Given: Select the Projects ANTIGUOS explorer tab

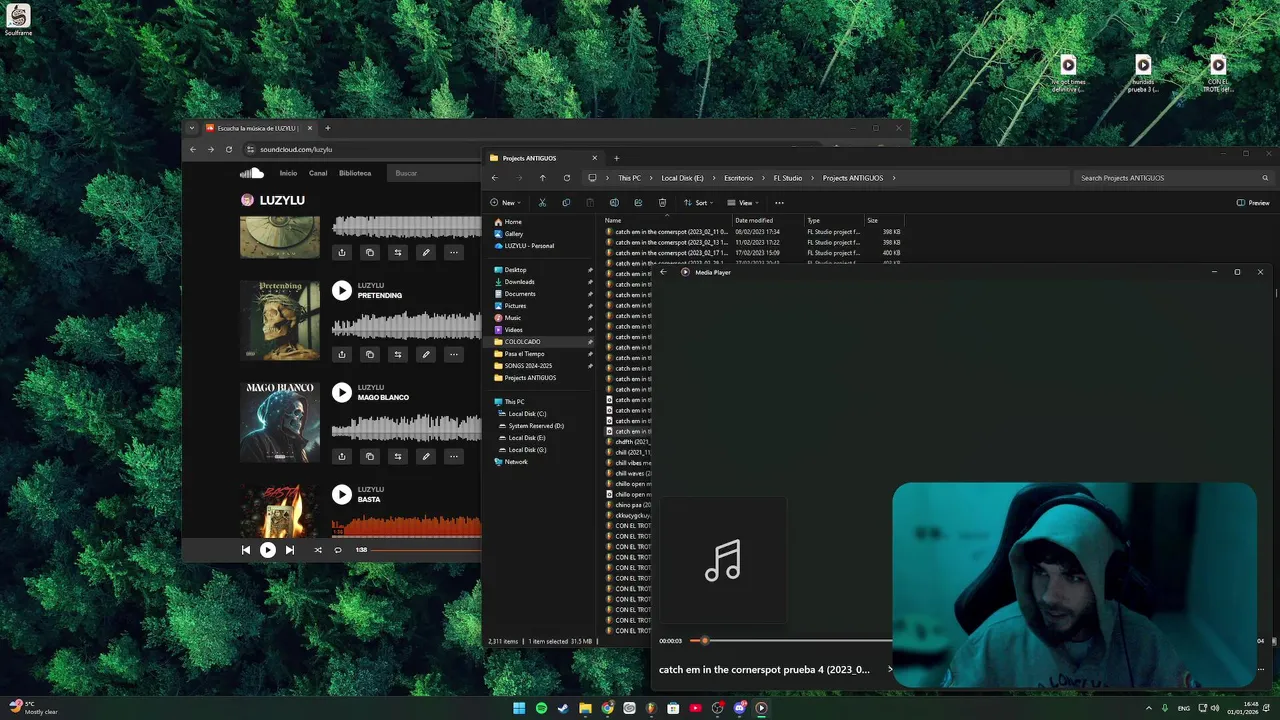Looking at the screenshot, I should tap(543, 158).
